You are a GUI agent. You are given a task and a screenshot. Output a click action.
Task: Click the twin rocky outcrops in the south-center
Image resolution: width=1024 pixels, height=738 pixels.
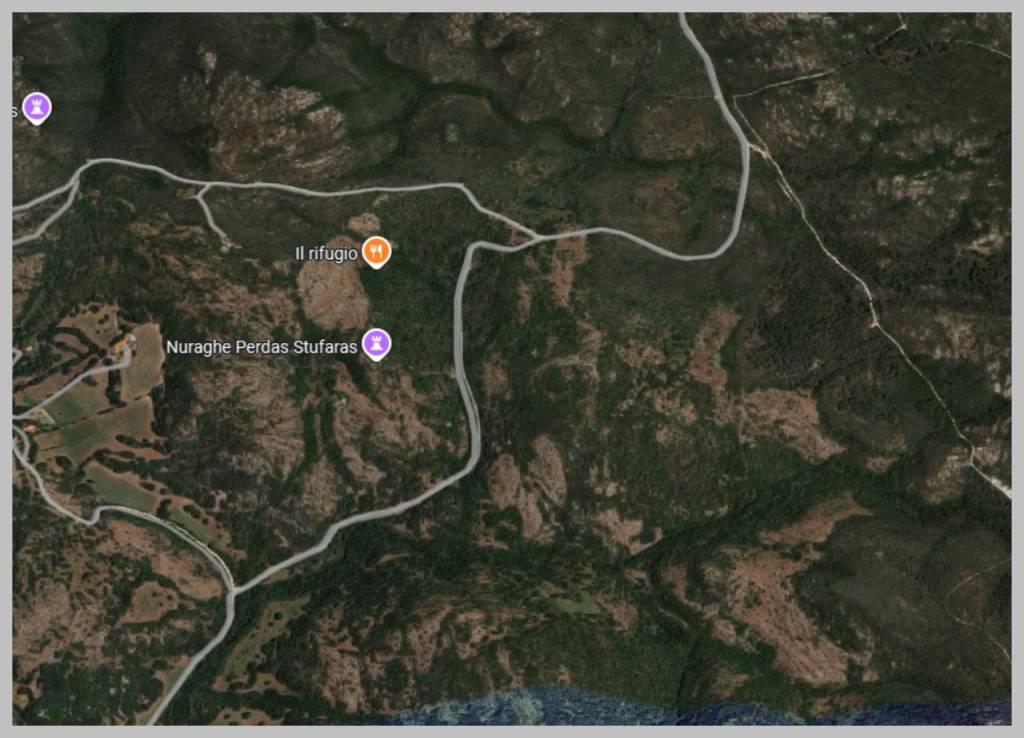click(528, 483)
